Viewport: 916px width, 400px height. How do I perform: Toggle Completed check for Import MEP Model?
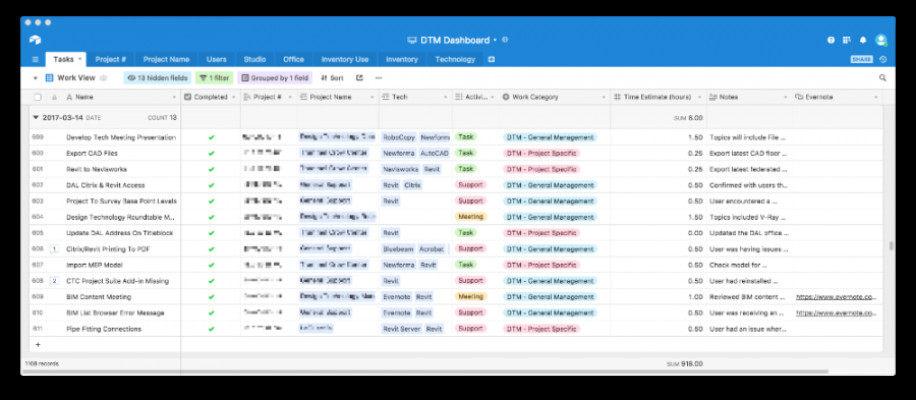211,265
